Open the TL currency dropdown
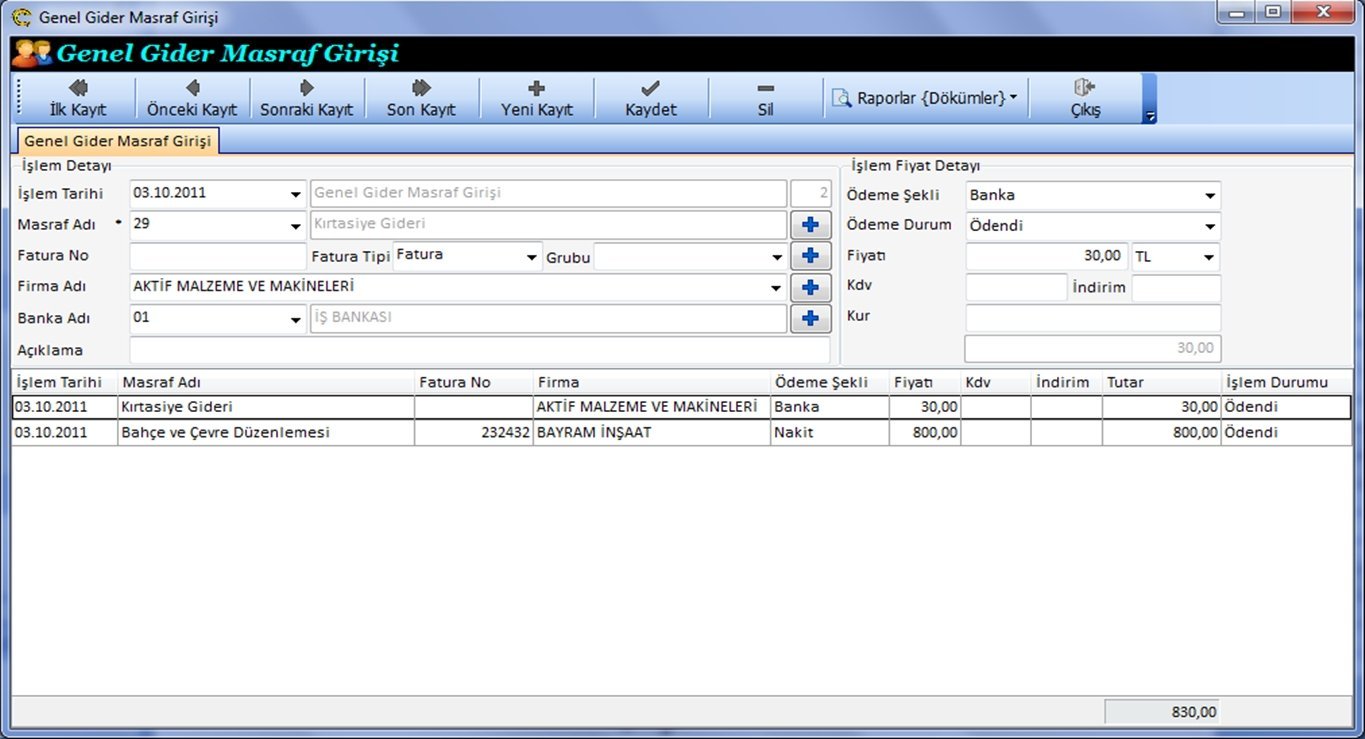This screenshot has height=739, width=1365. [x=1210, y=257]
